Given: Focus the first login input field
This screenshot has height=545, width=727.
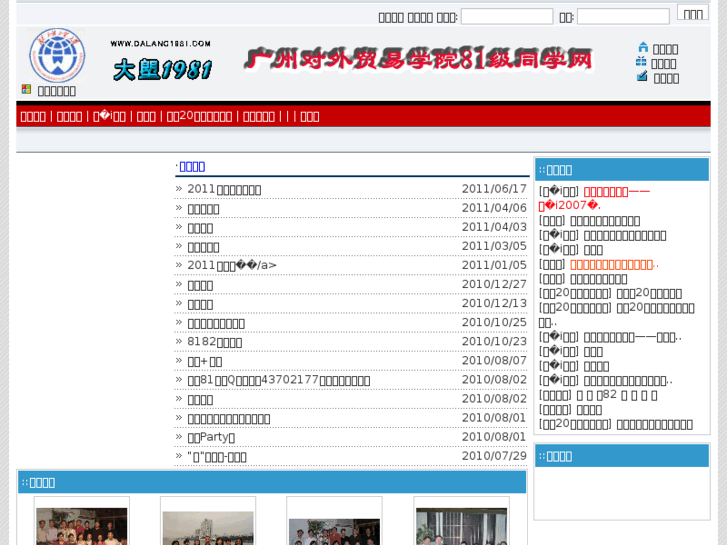Looking at the screenshot, I should pyautogui.click(x=507, y=17).
